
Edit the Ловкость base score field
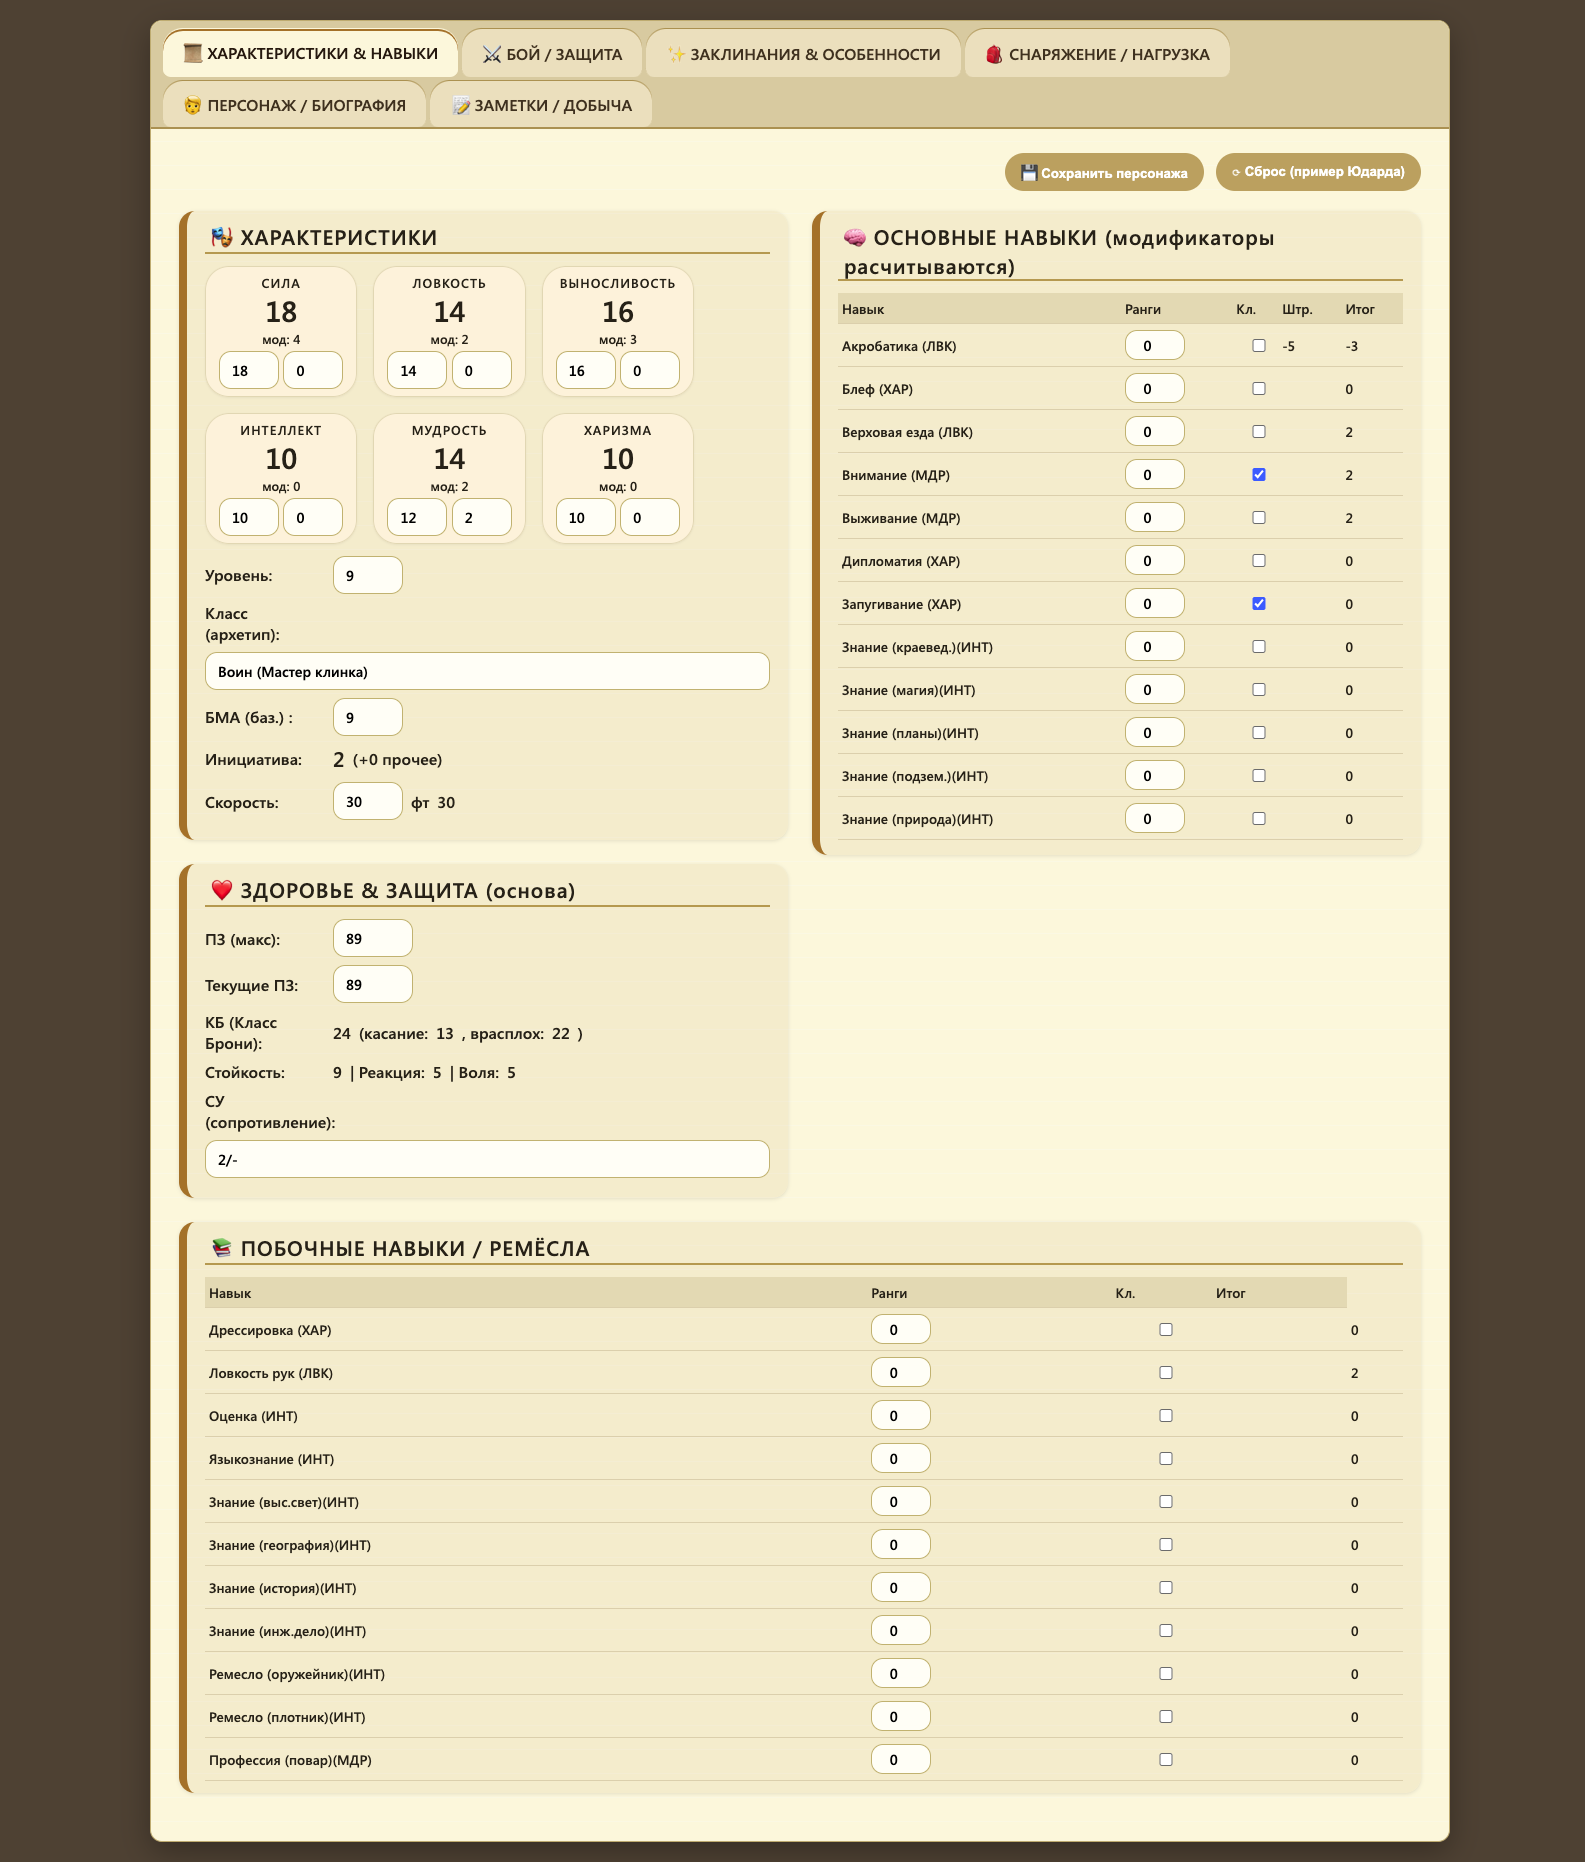pyautogui.click(x=417, y=370)
